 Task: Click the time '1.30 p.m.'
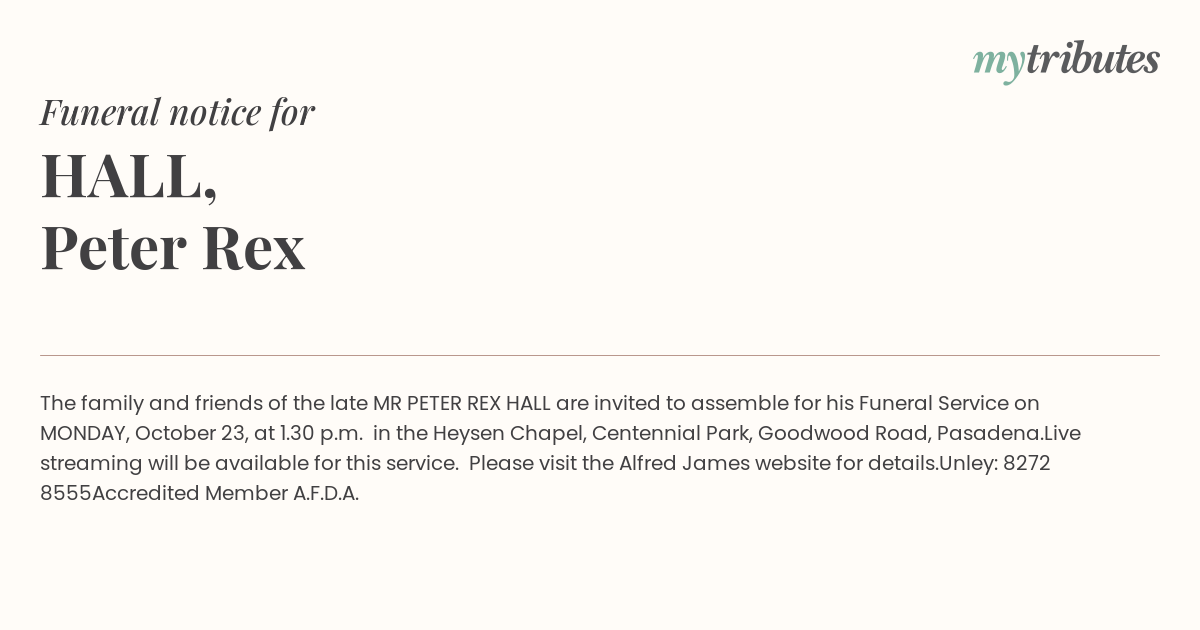(321, 433)
